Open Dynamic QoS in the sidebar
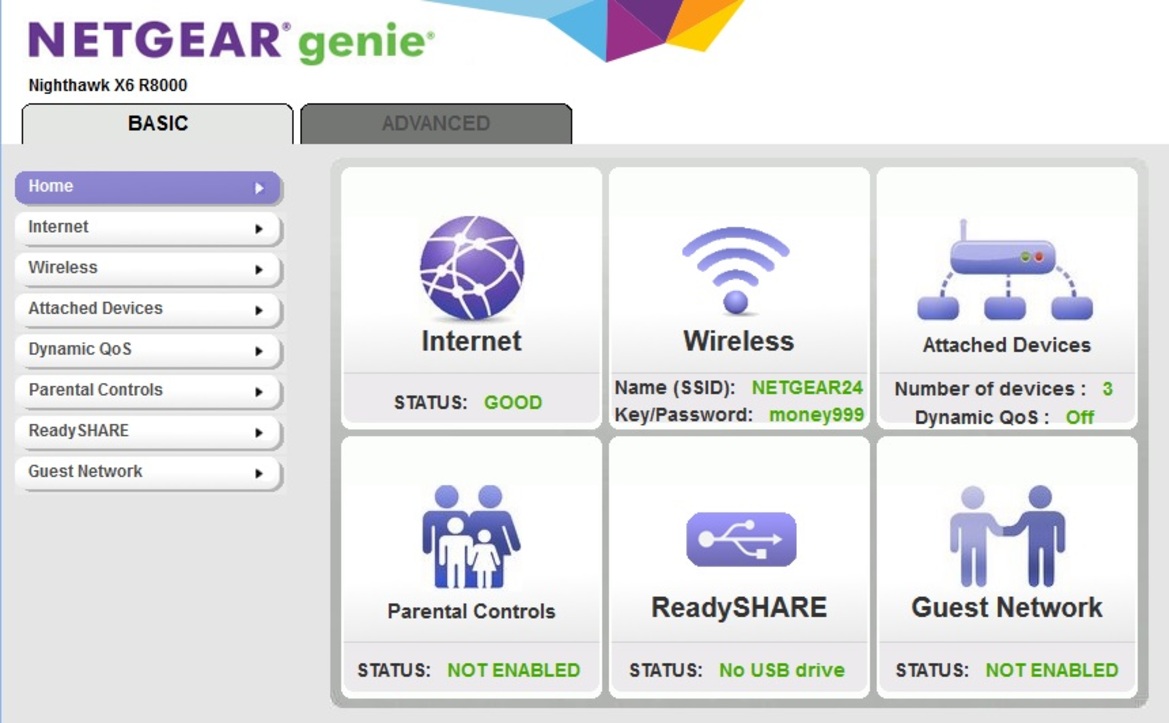The width and height of the screenshot is (1169, 723). [x=148, y=350]
